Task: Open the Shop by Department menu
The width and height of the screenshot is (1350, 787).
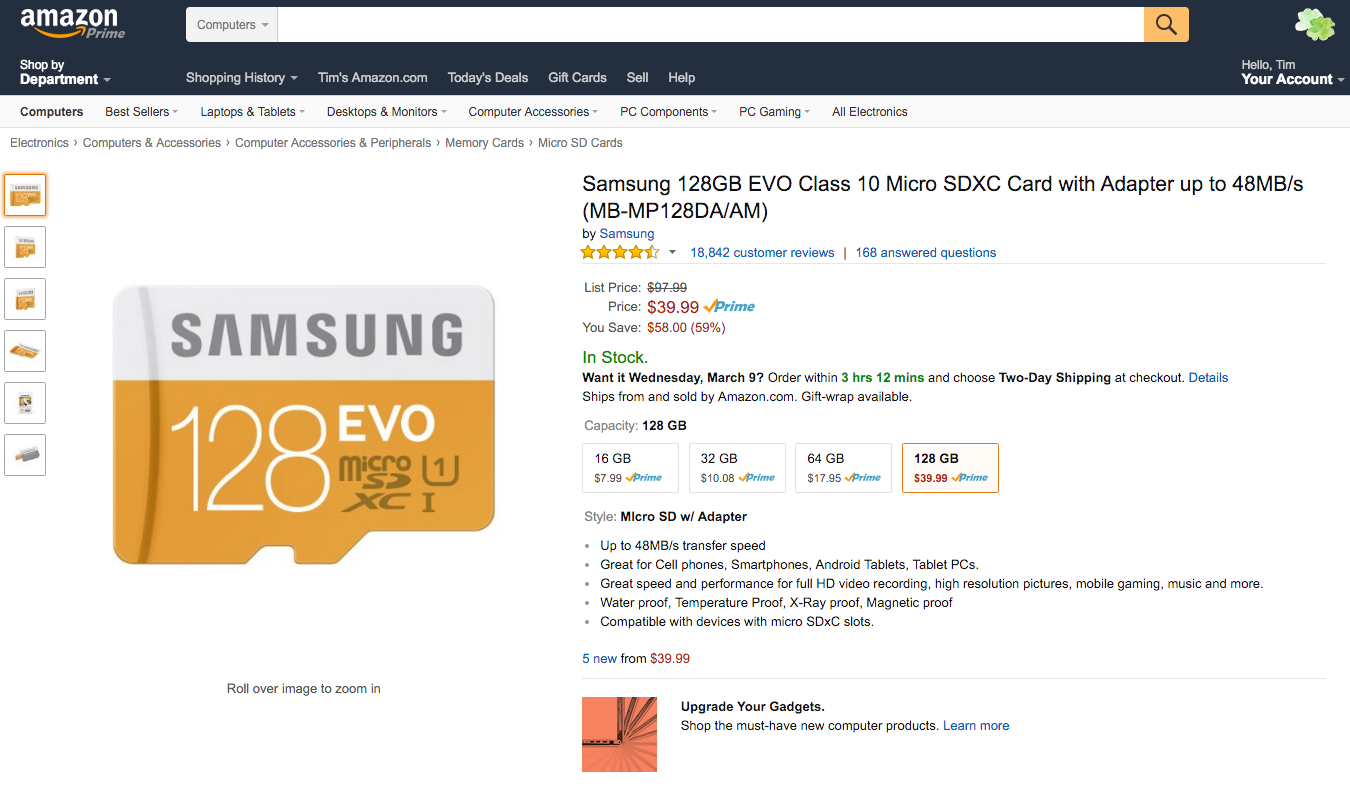Action: [x=62, y=70]
